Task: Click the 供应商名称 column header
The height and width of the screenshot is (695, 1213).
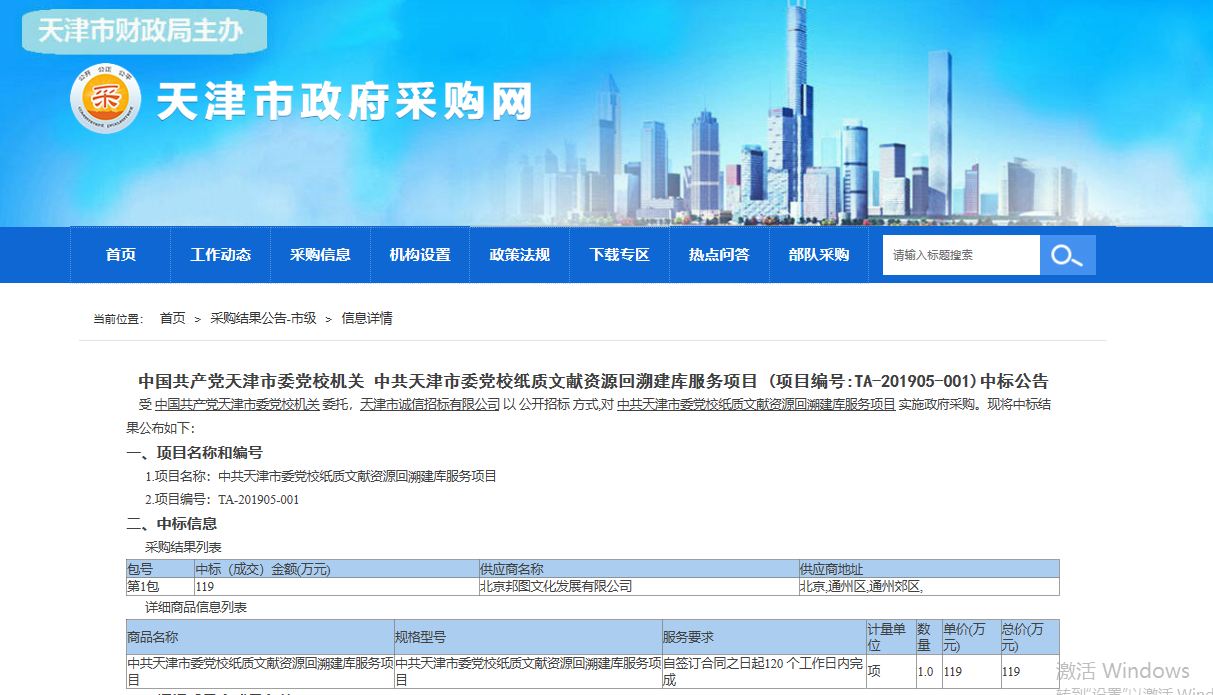Action: [638, 569]
